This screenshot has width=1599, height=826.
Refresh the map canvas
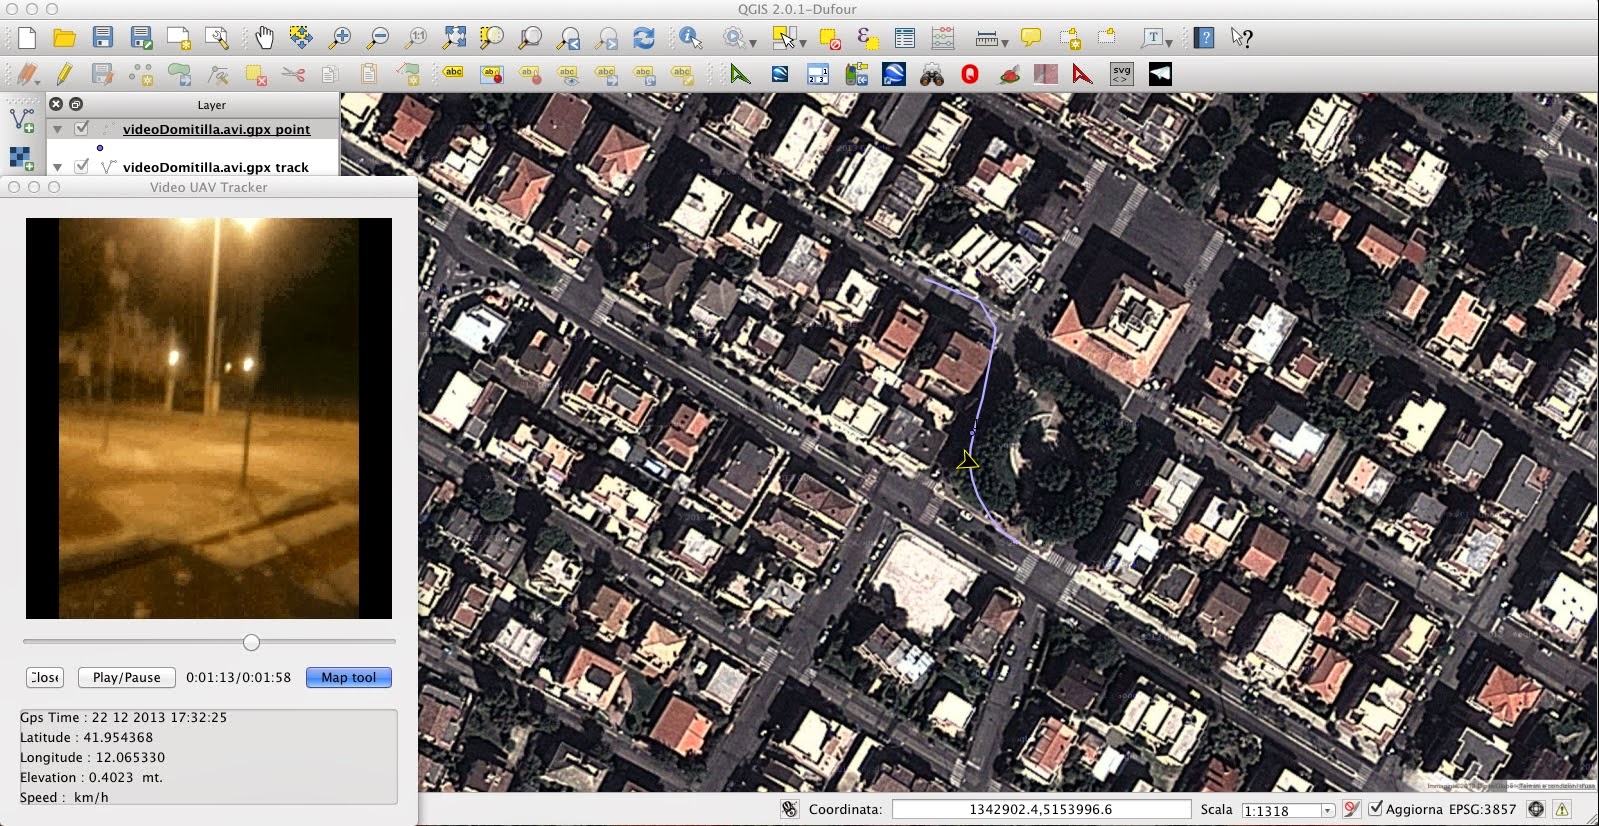644,38
